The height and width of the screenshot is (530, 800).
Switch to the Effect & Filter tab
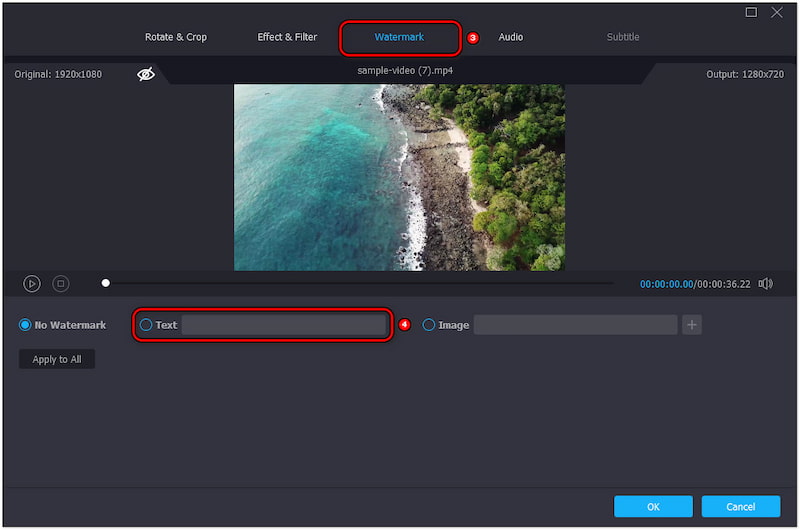[x=287, y=37]
